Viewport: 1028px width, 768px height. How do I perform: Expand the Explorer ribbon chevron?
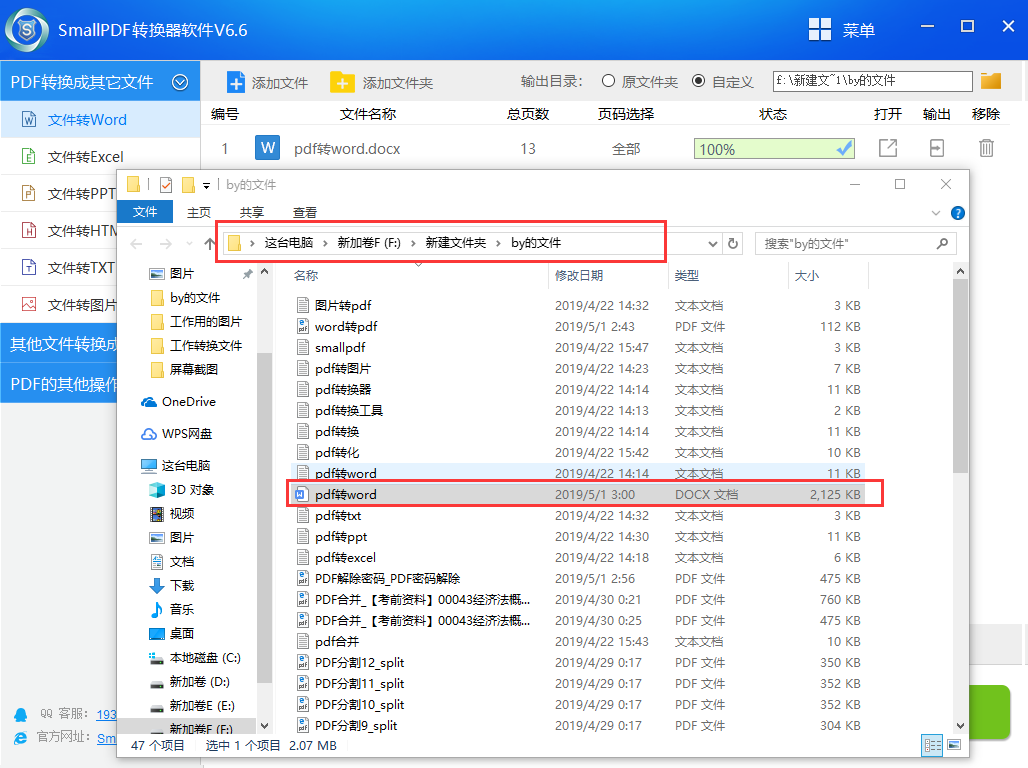(x=936, y=213)
